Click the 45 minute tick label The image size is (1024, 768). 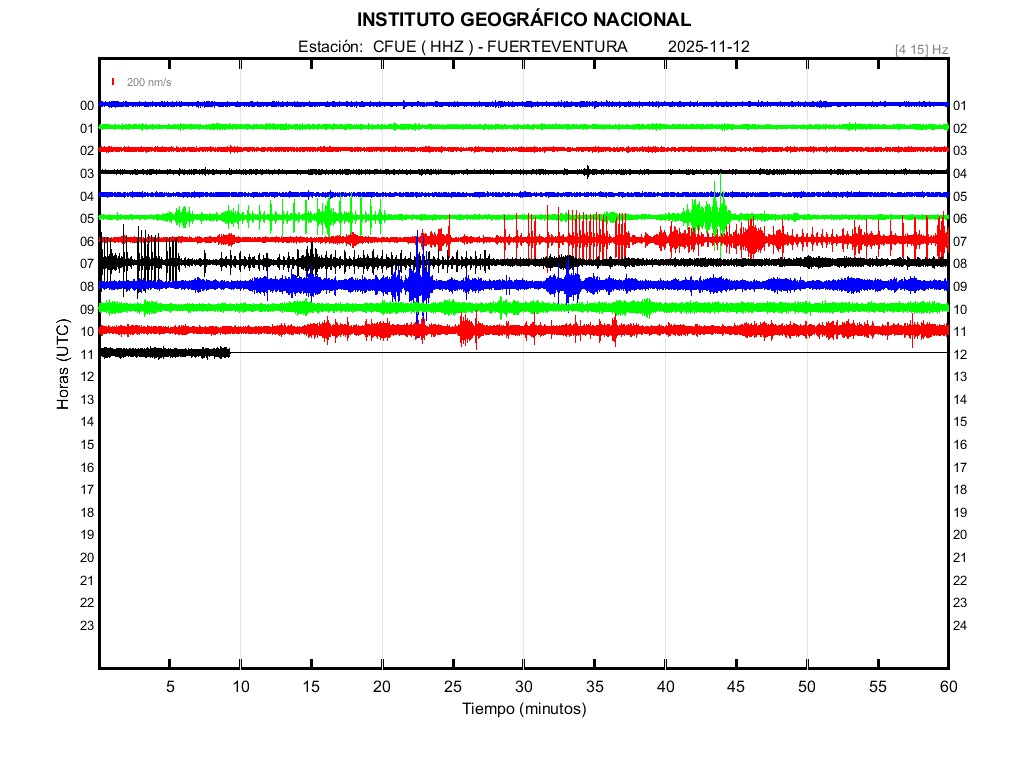point(735,686)
